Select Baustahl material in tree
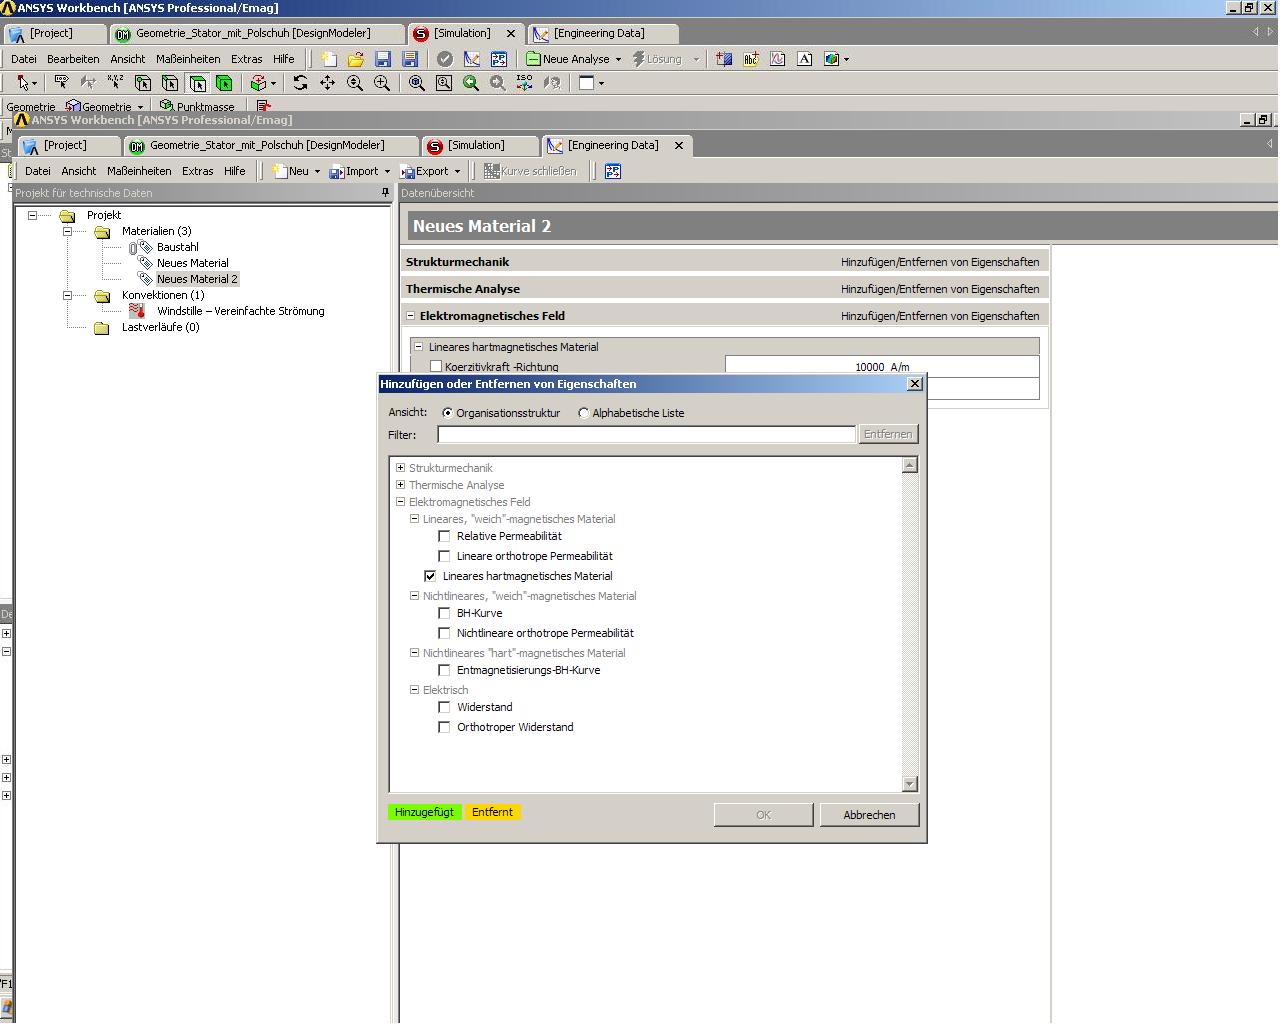This screenshot has width=1280, height=1024. point(178,247)
